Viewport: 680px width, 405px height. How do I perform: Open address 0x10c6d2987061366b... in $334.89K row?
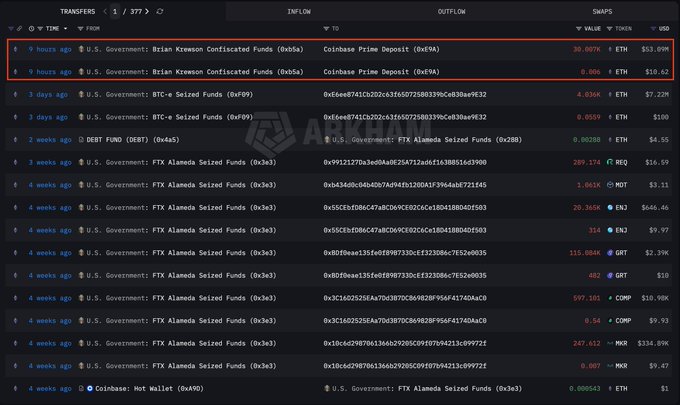[x=405, y=343]
